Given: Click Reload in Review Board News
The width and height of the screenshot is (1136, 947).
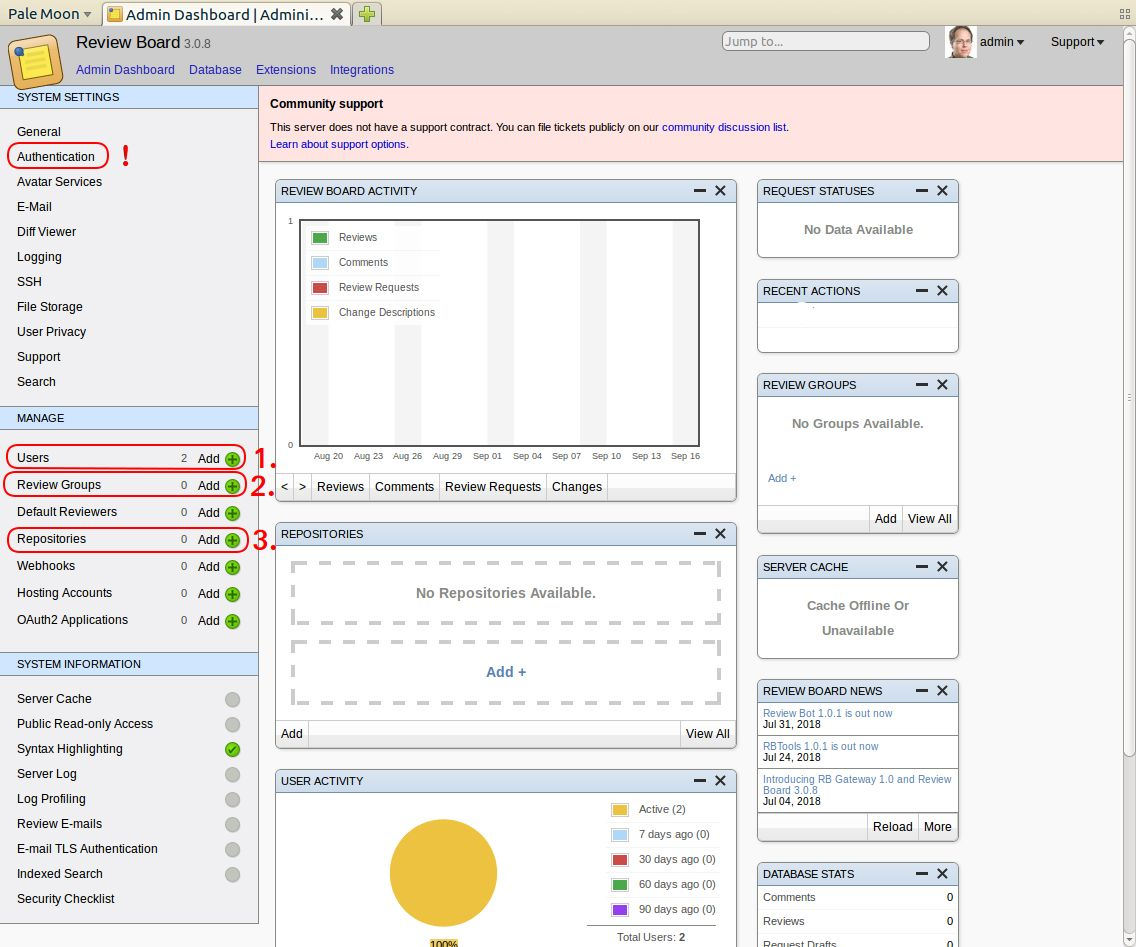Looking at the screenshot, I should (x=892, y=827).
